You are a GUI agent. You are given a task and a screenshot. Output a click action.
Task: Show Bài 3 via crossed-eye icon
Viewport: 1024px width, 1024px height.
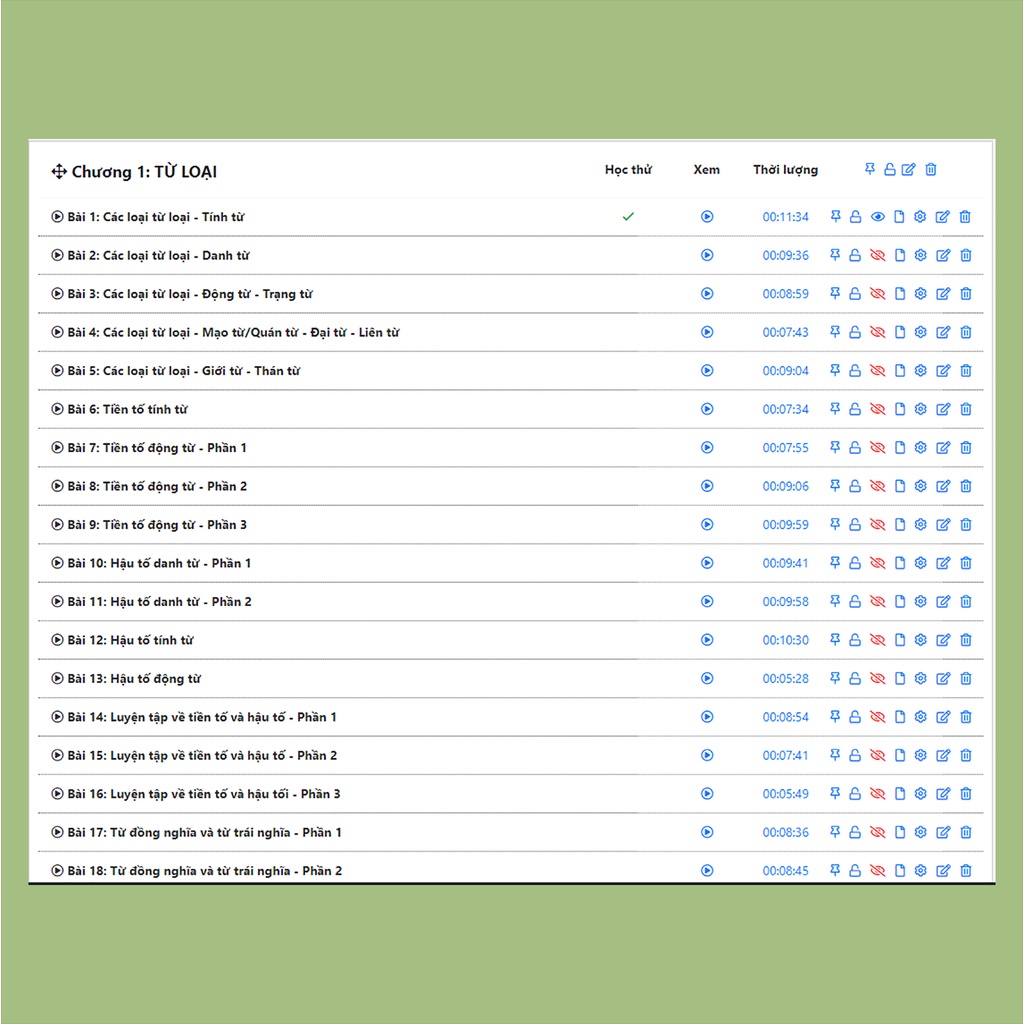coord(878,294)
